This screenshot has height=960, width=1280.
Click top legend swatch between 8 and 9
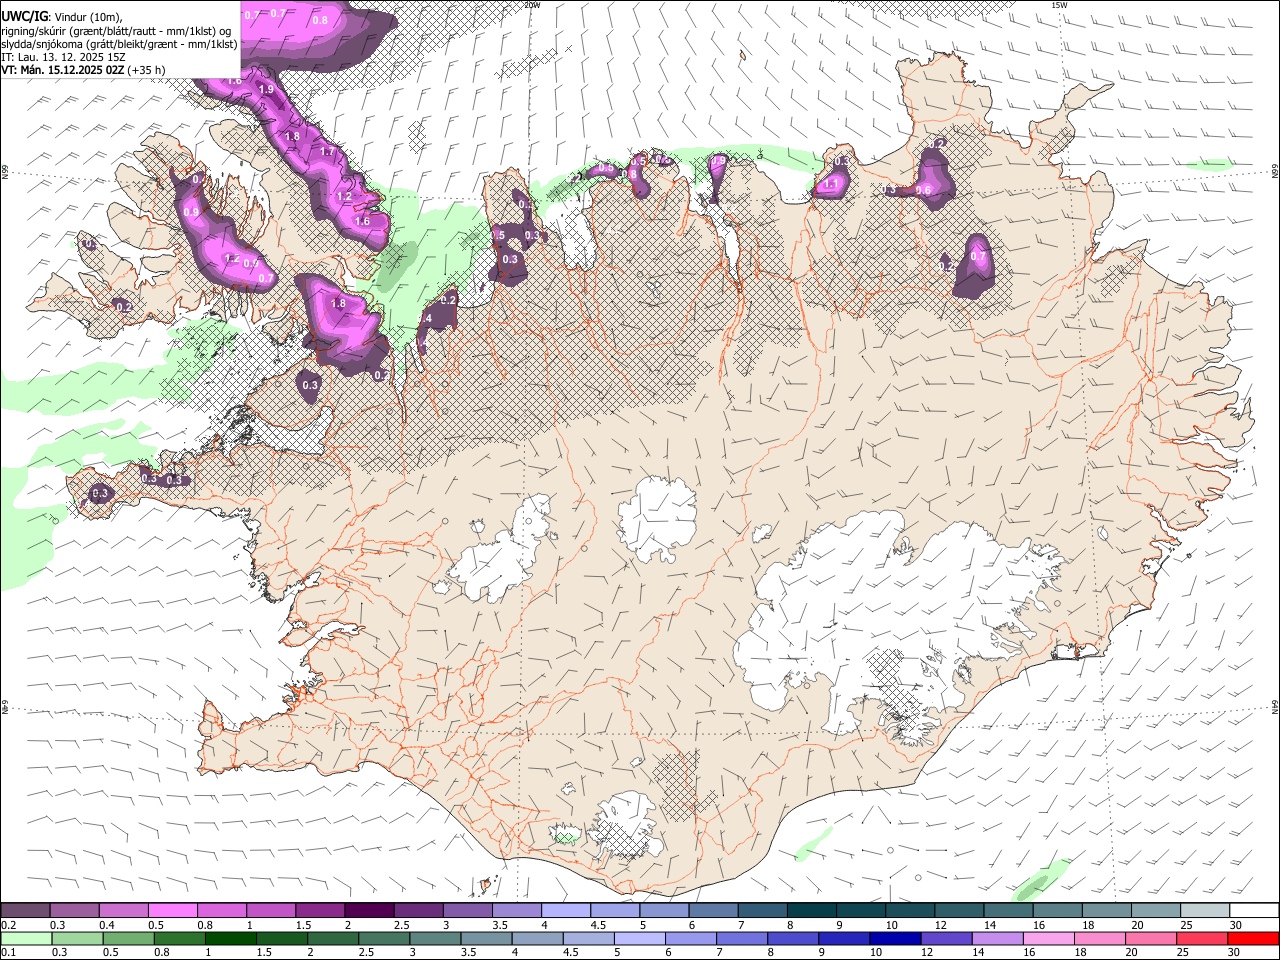tap(812, 911)
